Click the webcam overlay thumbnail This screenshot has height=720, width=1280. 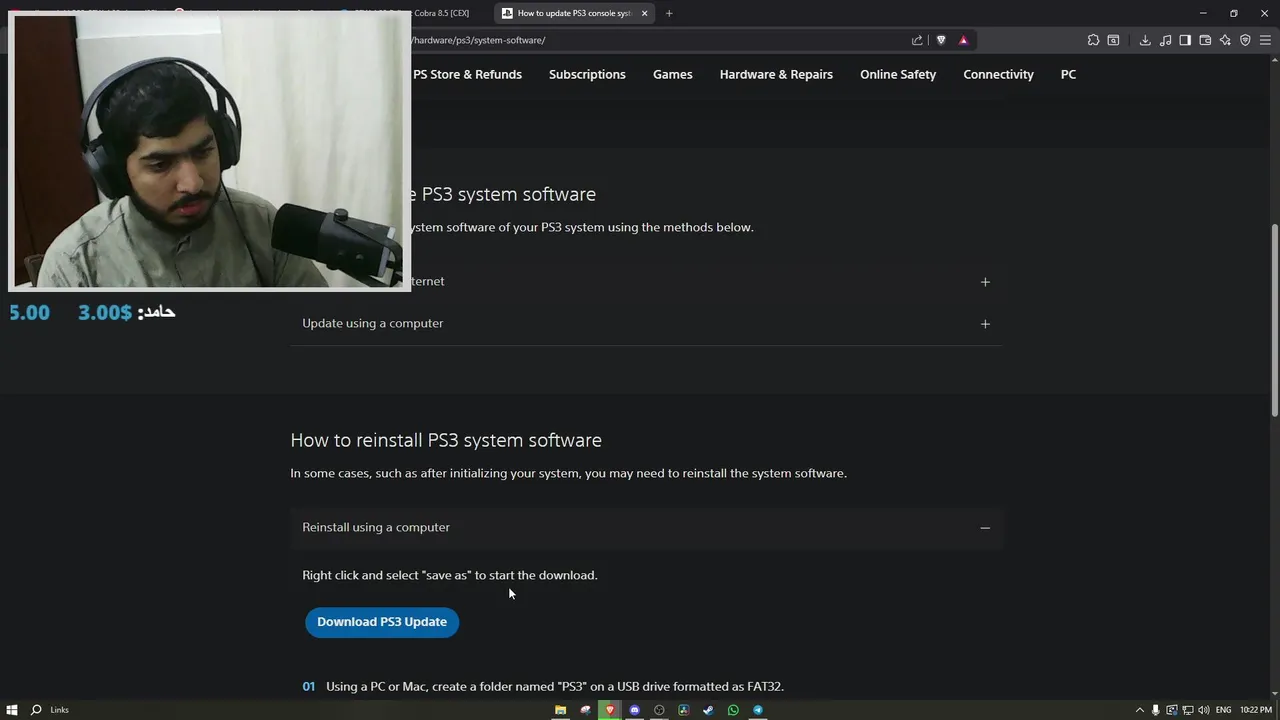coord(209,150)
